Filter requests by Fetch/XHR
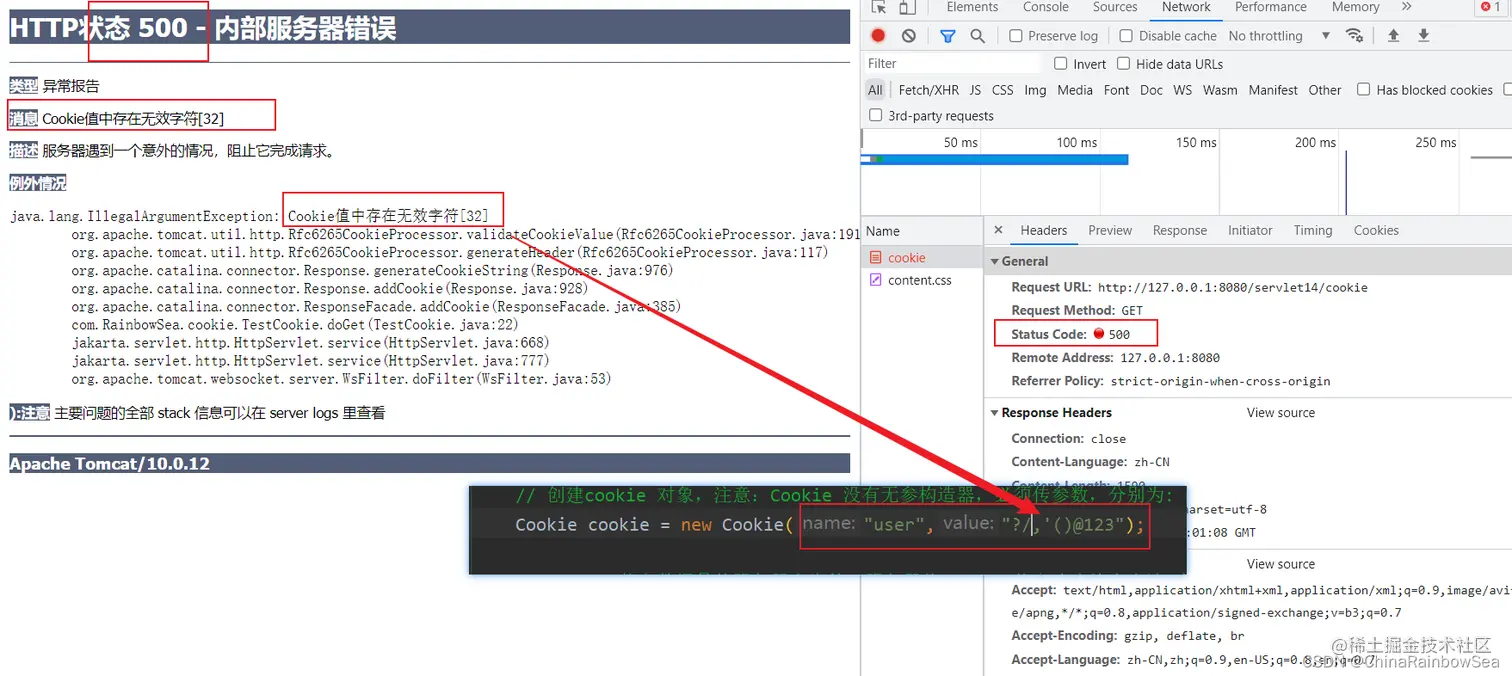 tap(928, 90)
